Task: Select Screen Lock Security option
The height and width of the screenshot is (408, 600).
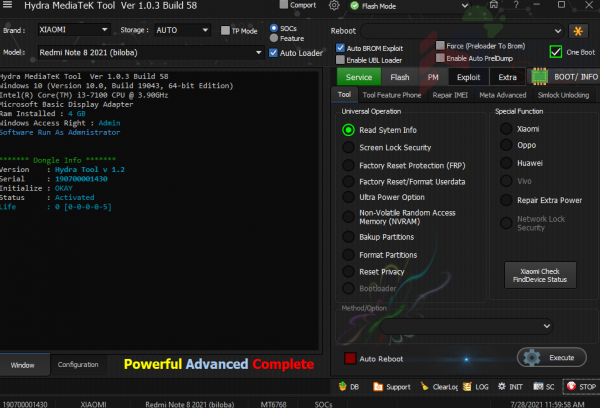Action: pyautogui.click(x=348, y=147)
